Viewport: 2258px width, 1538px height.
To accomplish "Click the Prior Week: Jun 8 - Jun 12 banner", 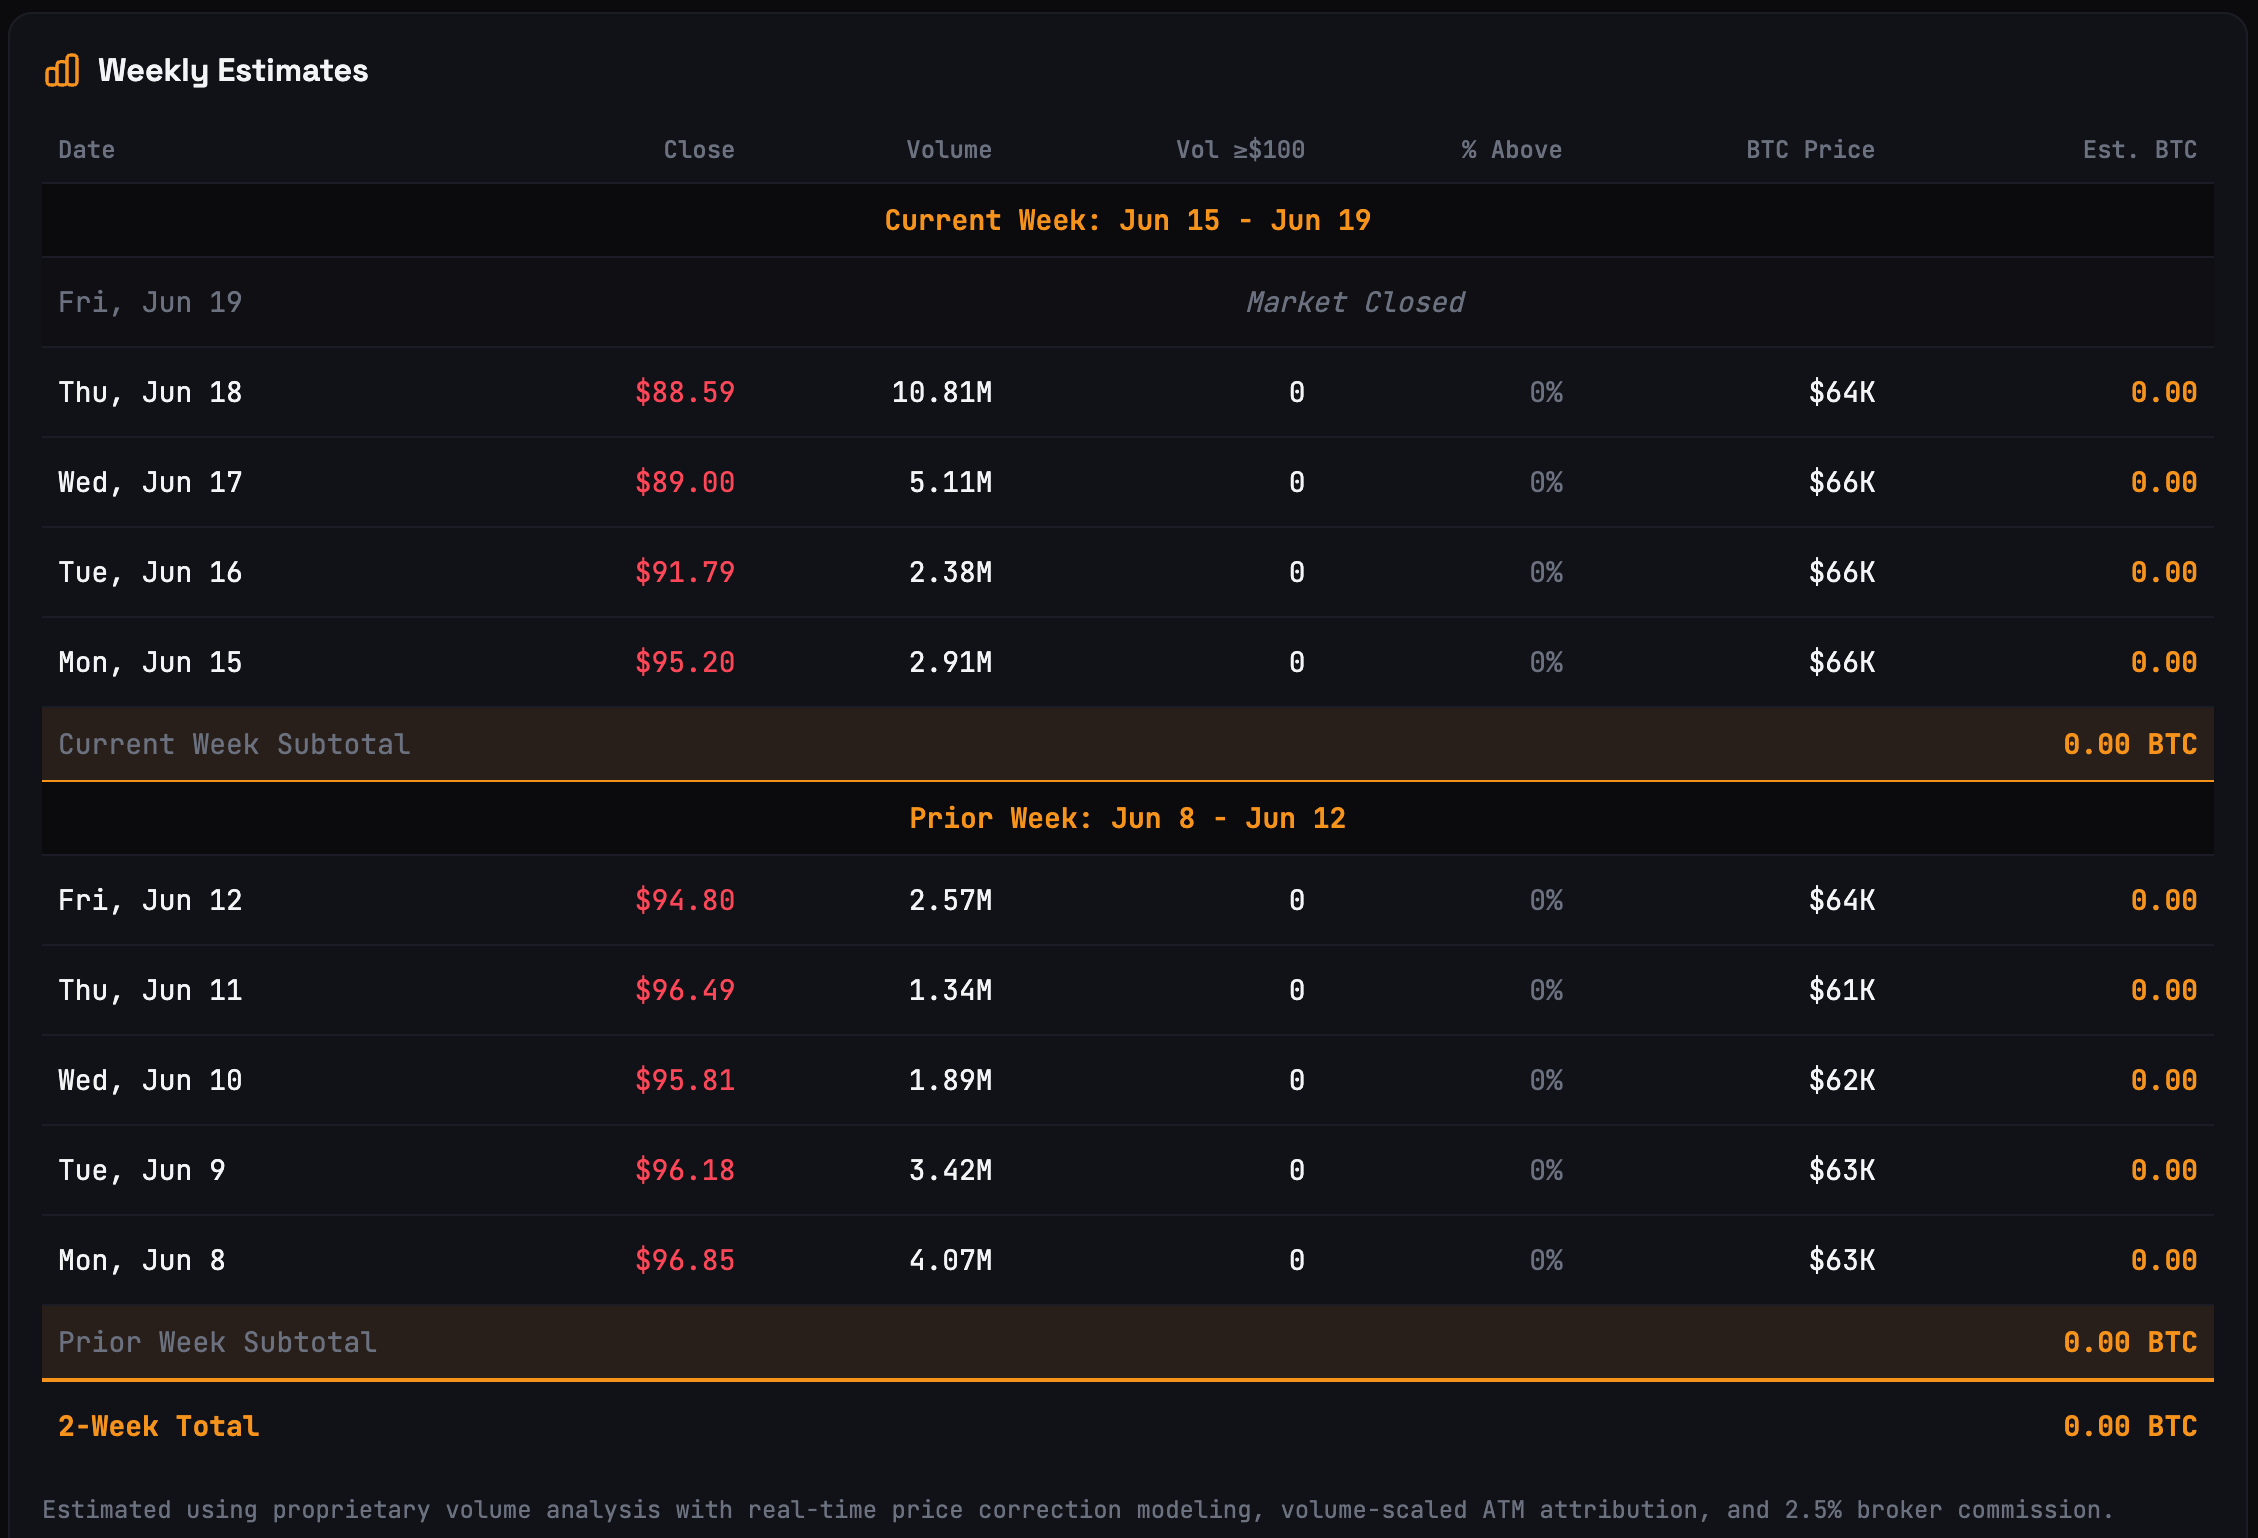I will tap(1128, 818).
